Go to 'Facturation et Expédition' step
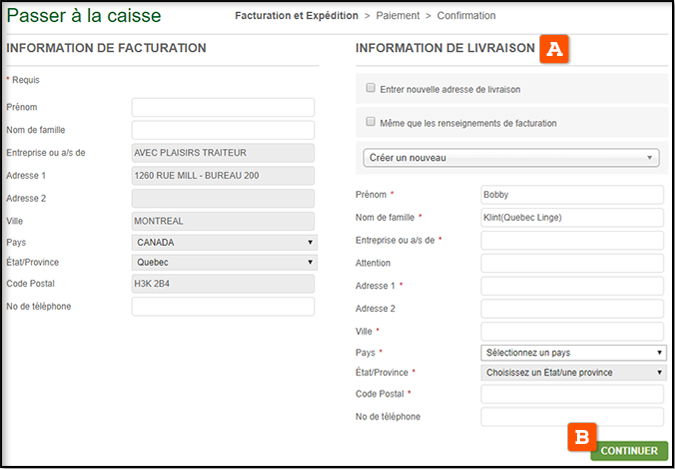The image size is (675, 469). [296, 16]
